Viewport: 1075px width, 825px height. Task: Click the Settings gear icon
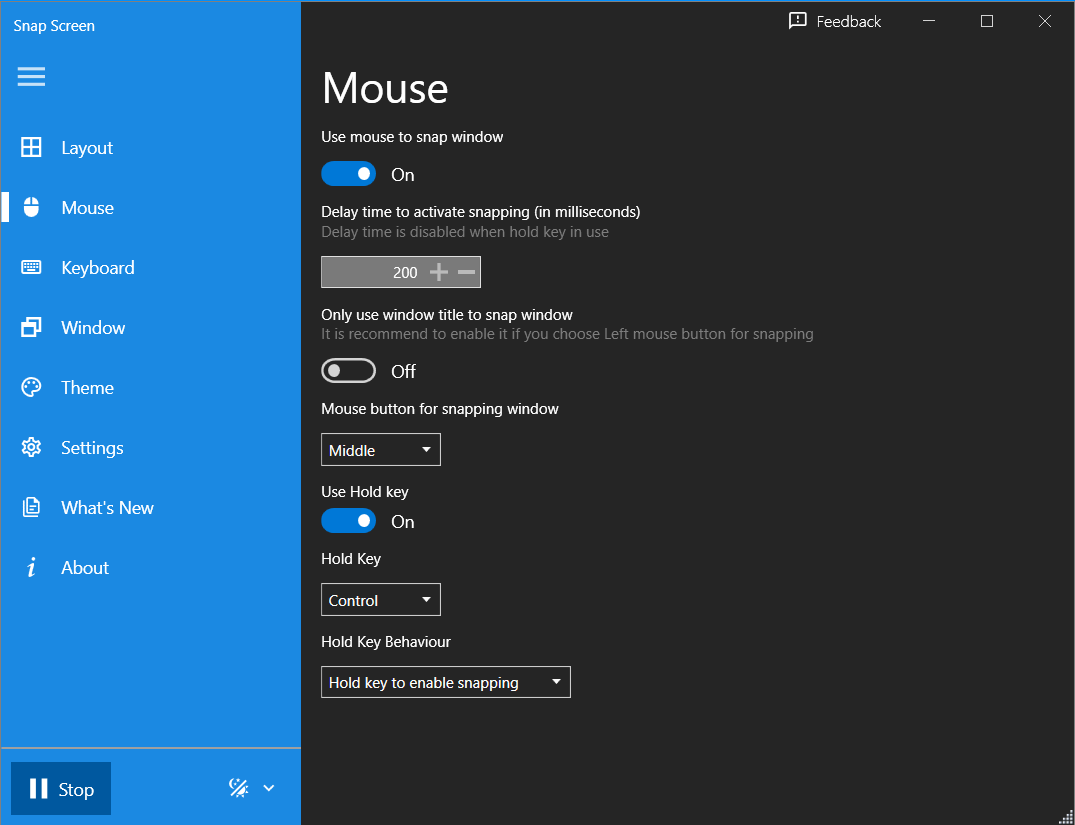pyautogui.click(x=31, y=447)
